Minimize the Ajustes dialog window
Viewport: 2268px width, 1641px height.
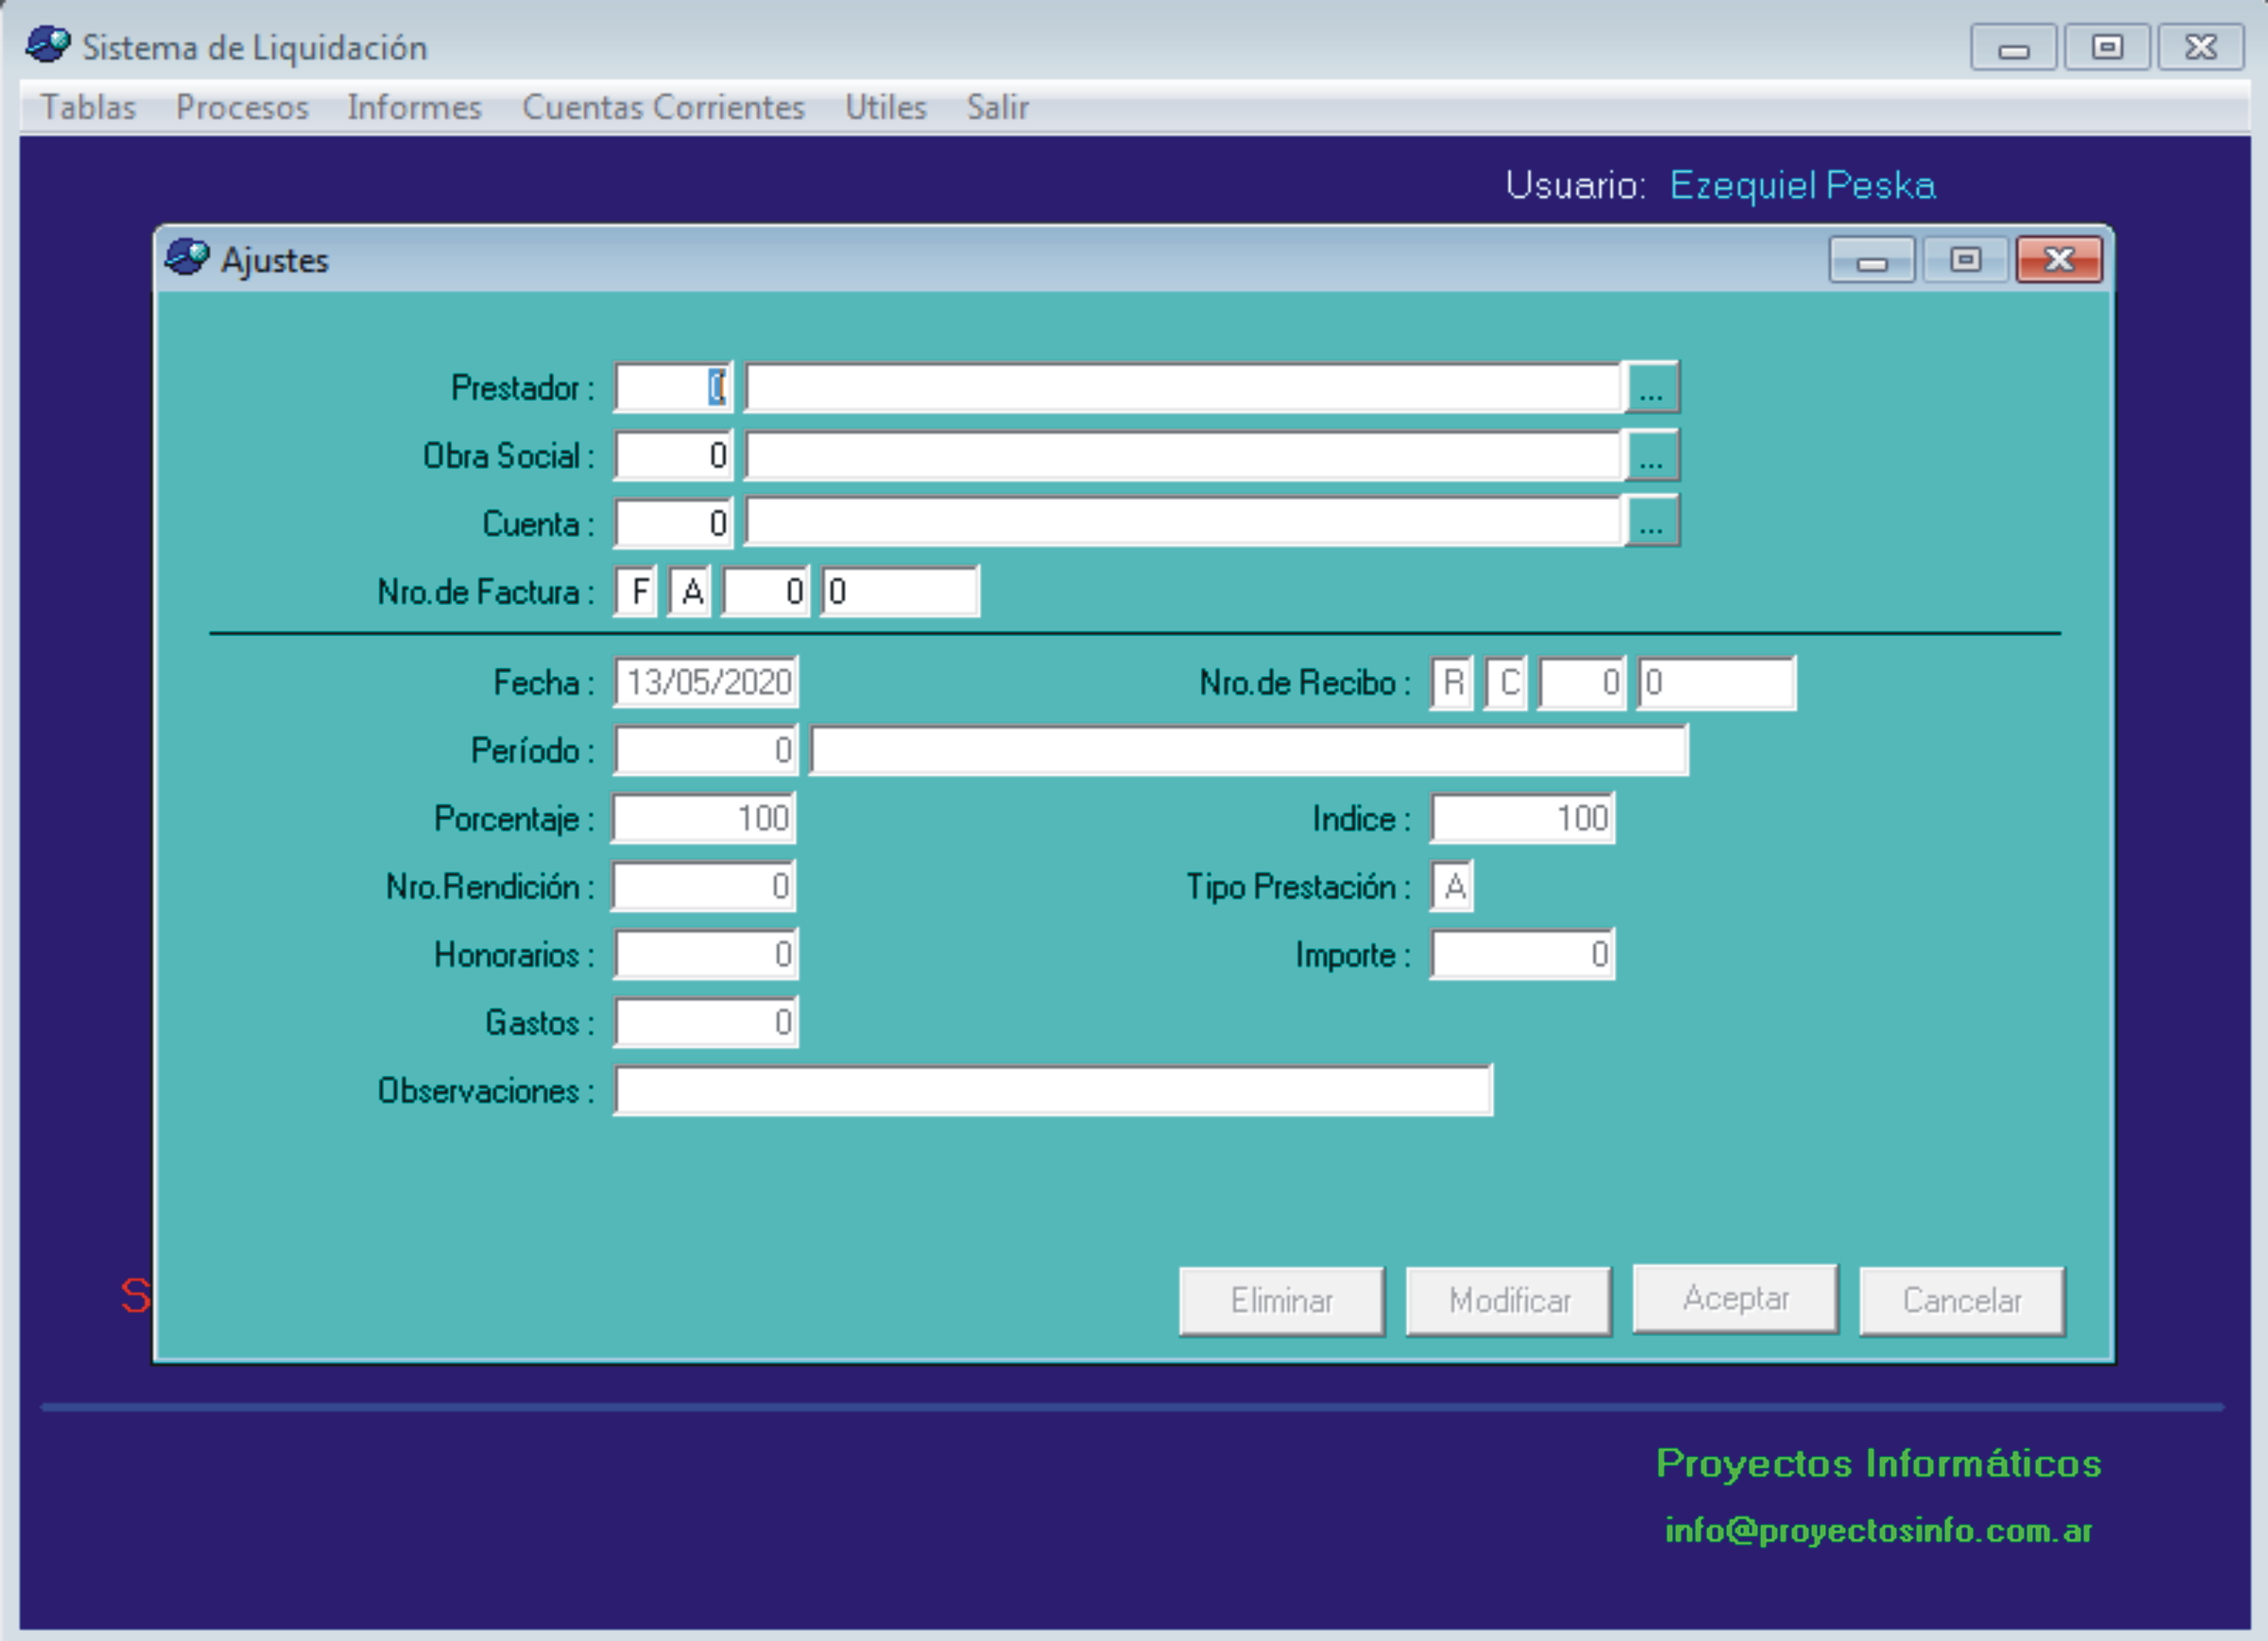[x=1872, y=260]
